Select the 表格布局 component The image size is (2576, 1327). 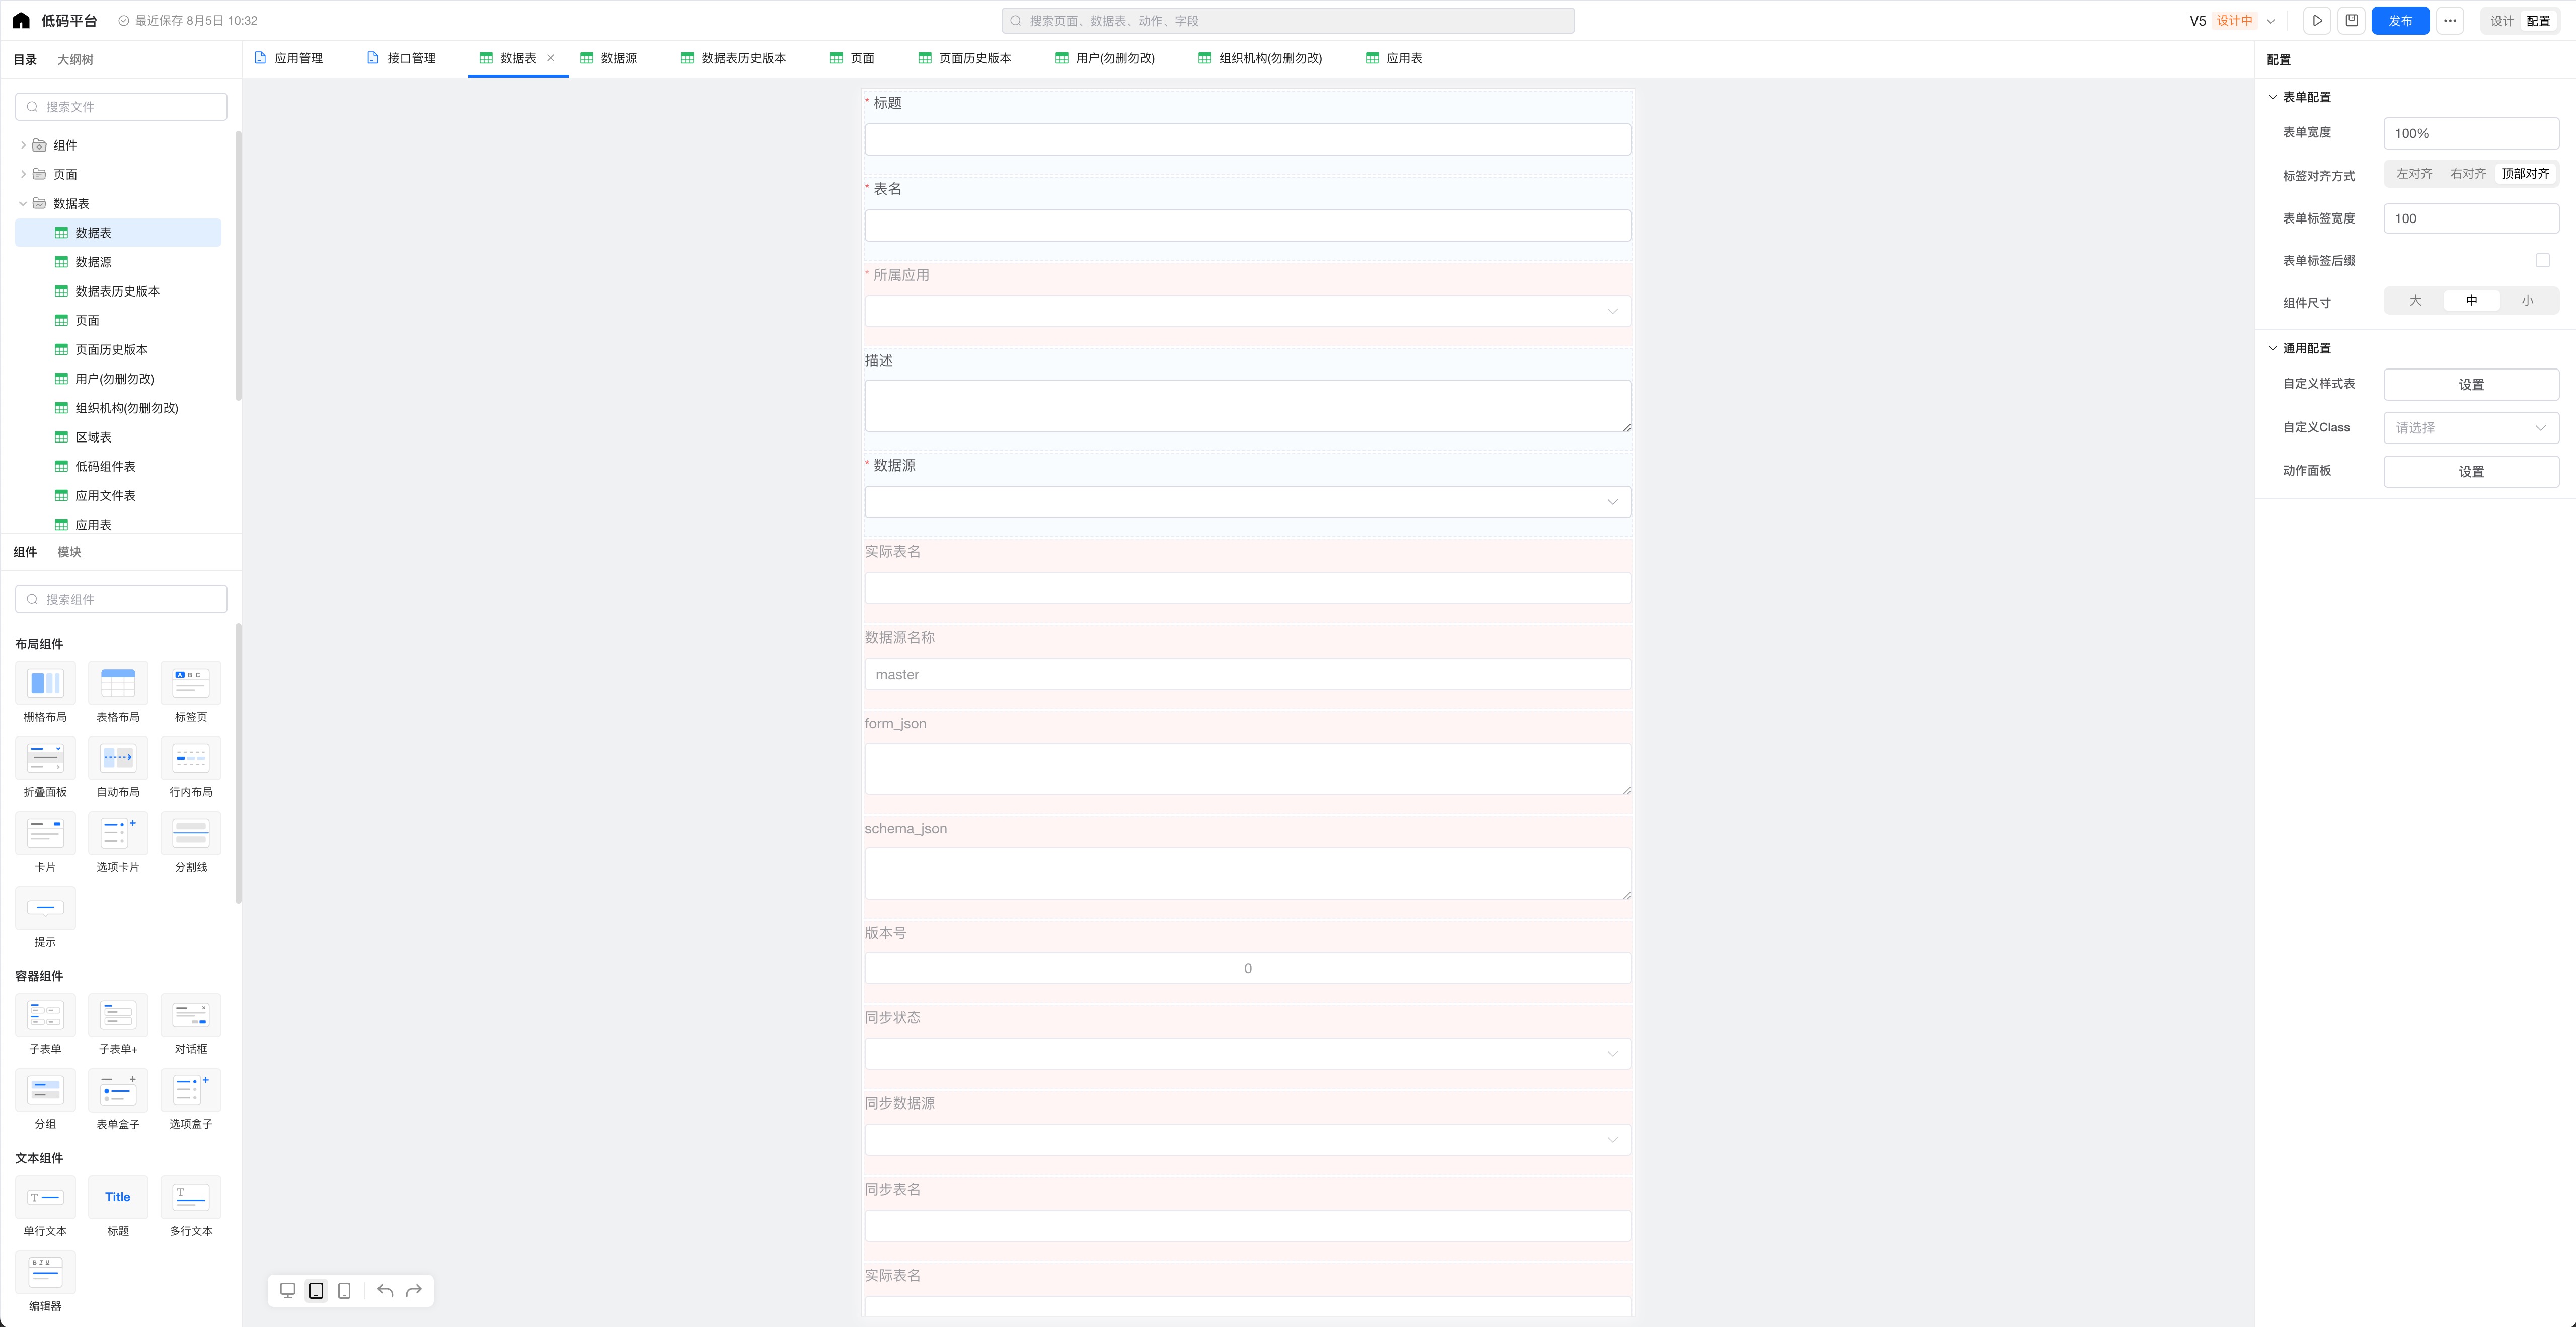pyautogui.click(x=118, y=692)
